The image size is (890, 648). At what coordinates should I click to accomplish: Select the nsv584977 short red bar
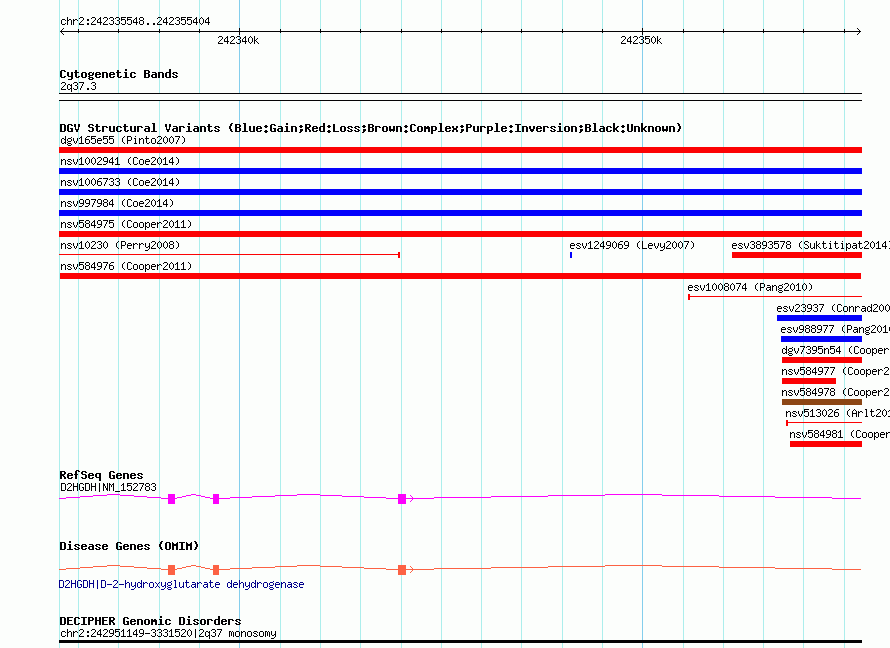coord(809,381)
